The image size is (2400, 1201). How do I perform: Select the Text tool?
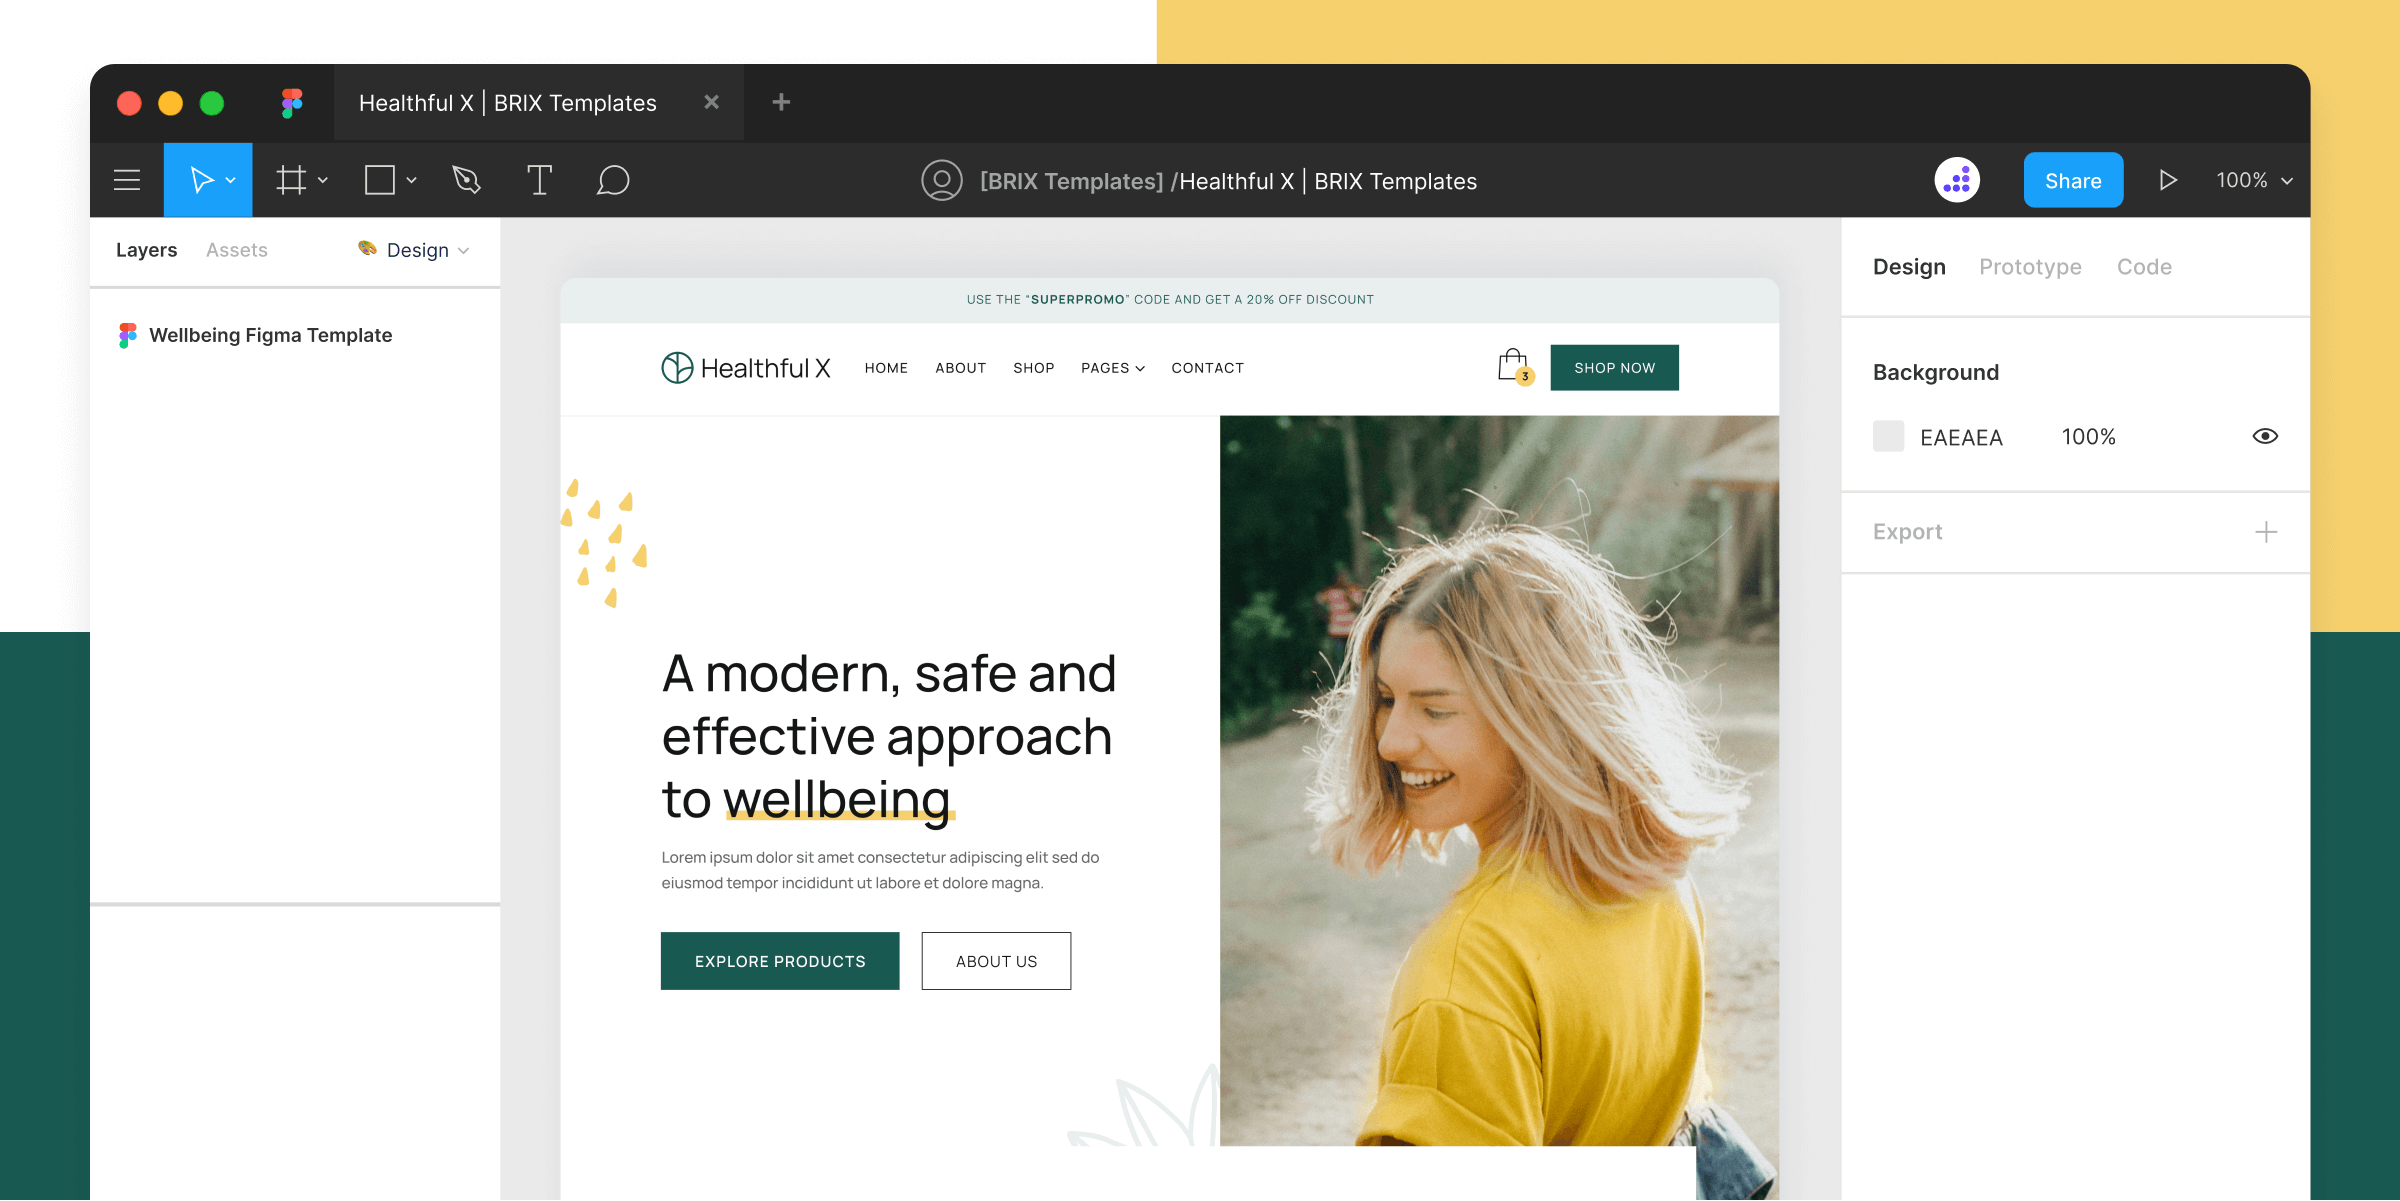(x=539, y=180)
